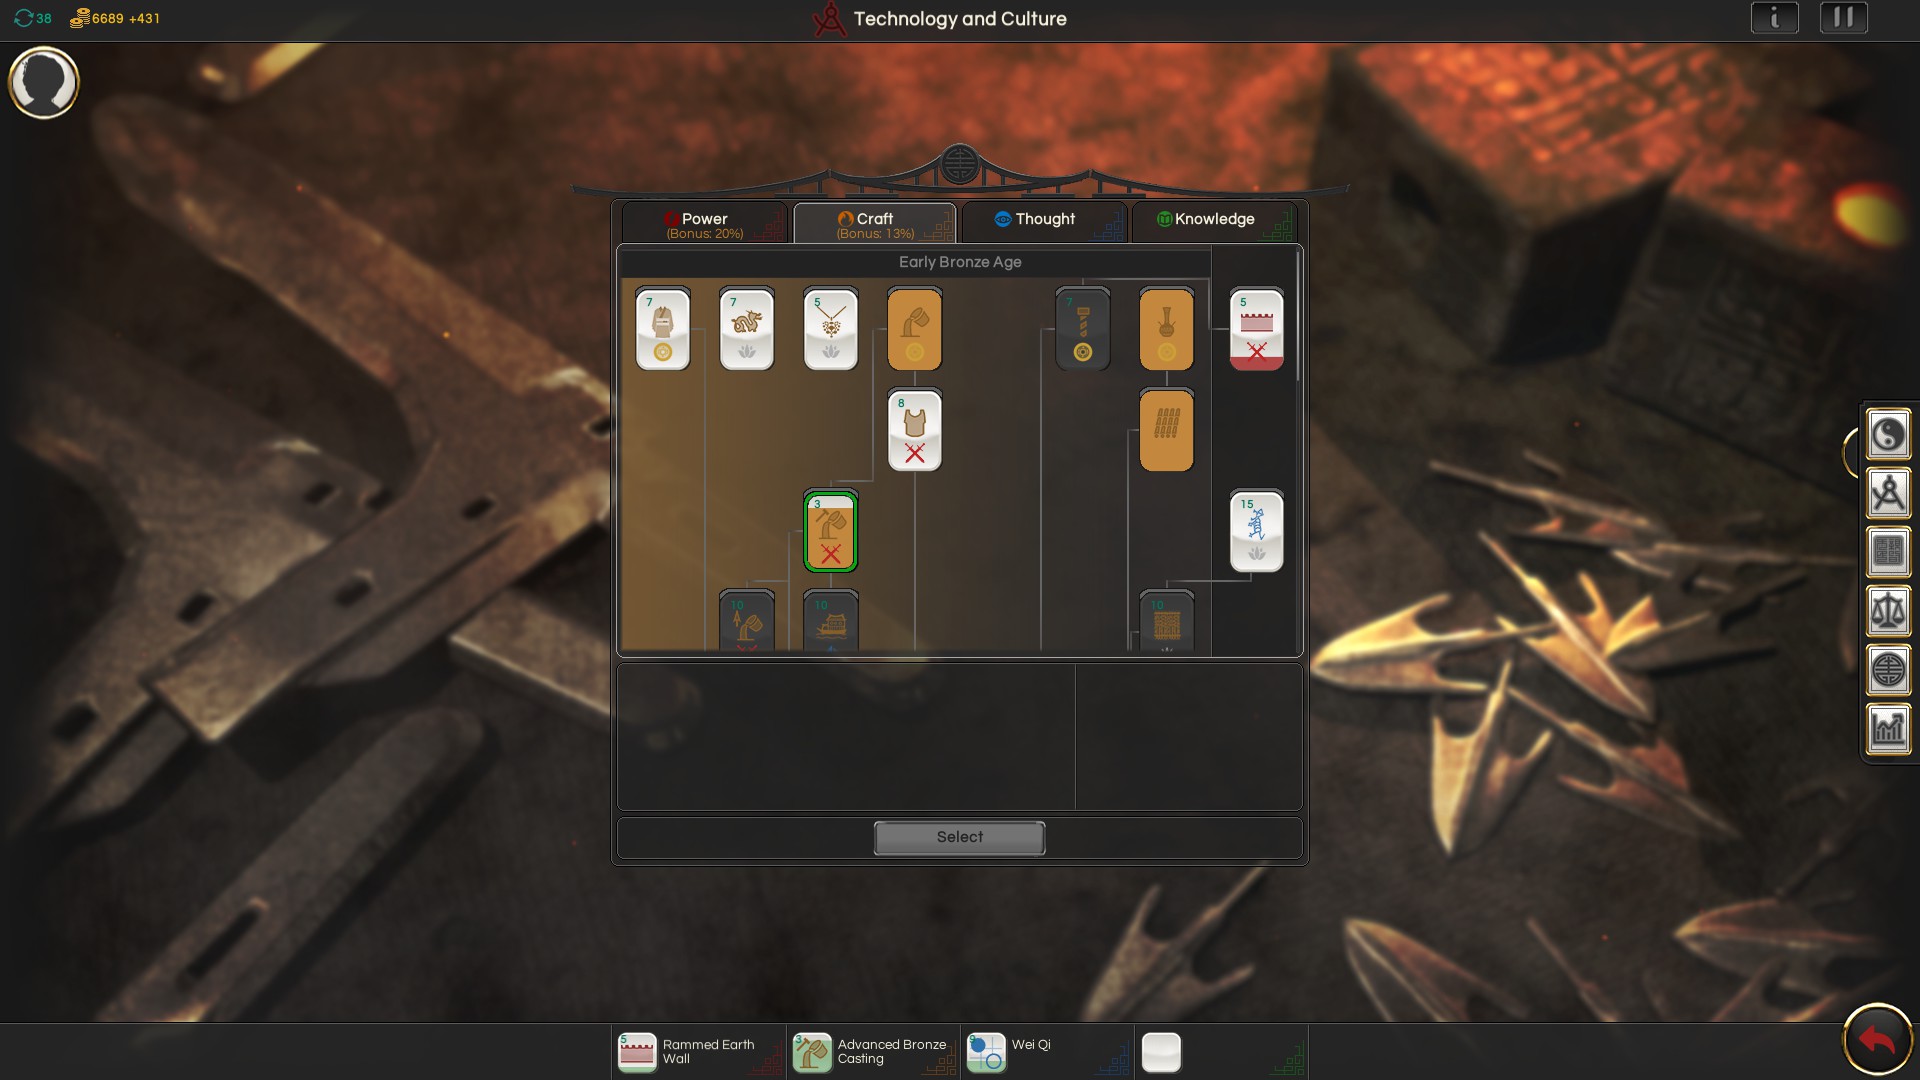Image resolution: width=1920 pixels, height=1080 pixels.
Task: Select the armor vest technology card
Action: (x=914, y=430)
